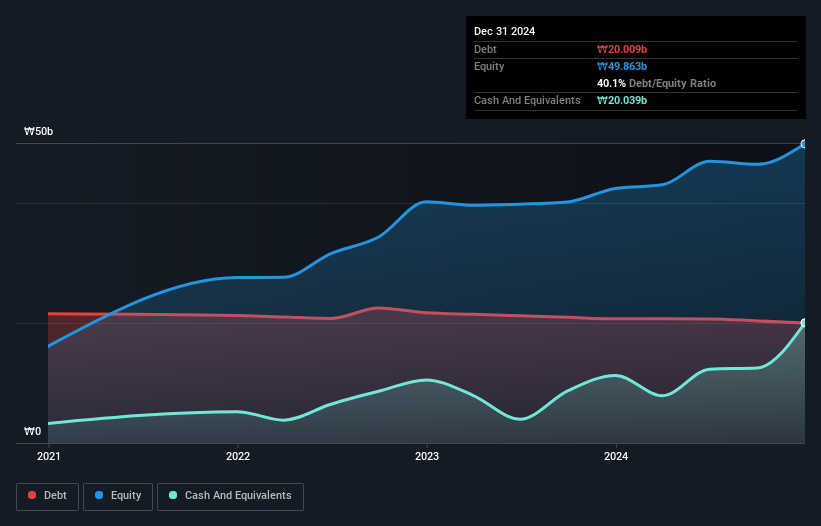Click the ₩49.863b equity value
821x526 pixels.
[622, 66]
